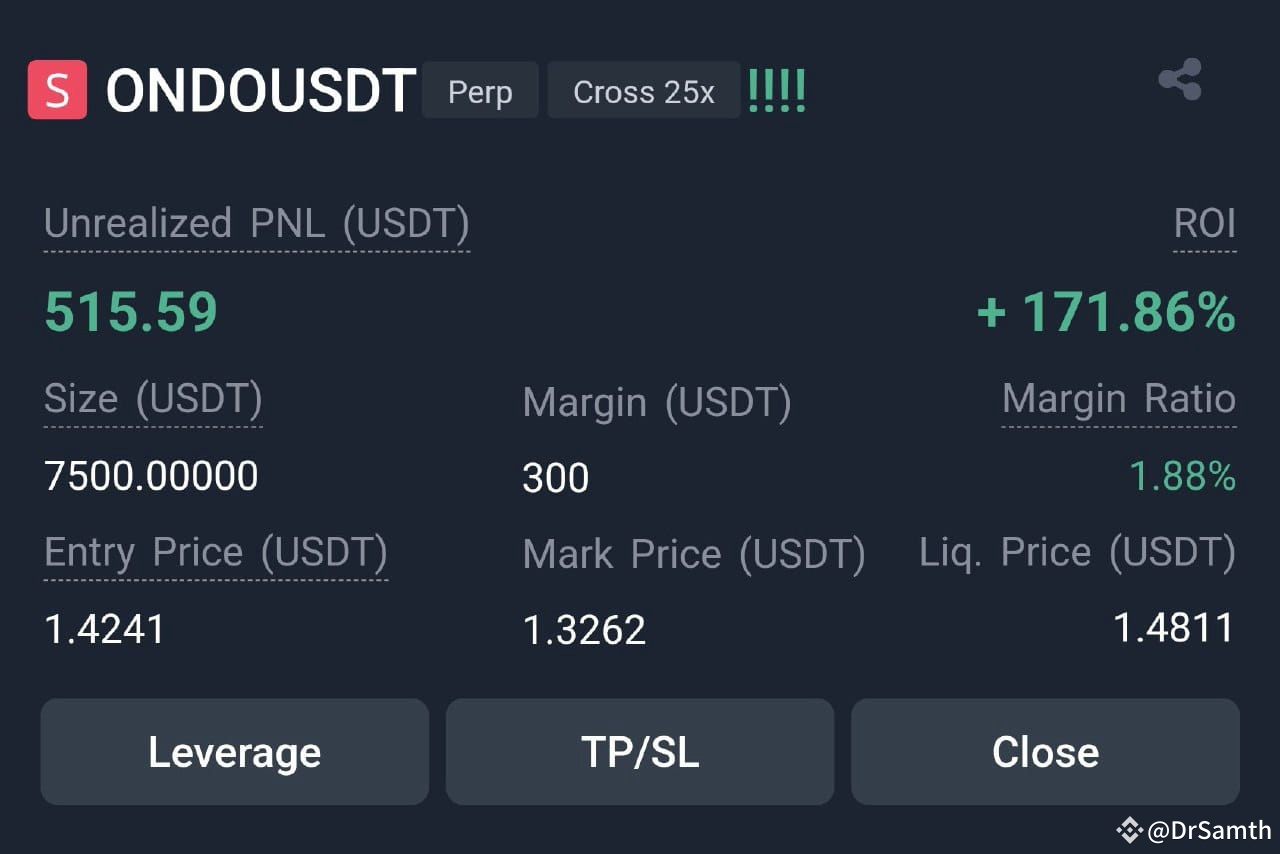Click the green 1.88% margin ratio value
The height and width of the screenshot is (854, 1280).
coord(1185,477)
